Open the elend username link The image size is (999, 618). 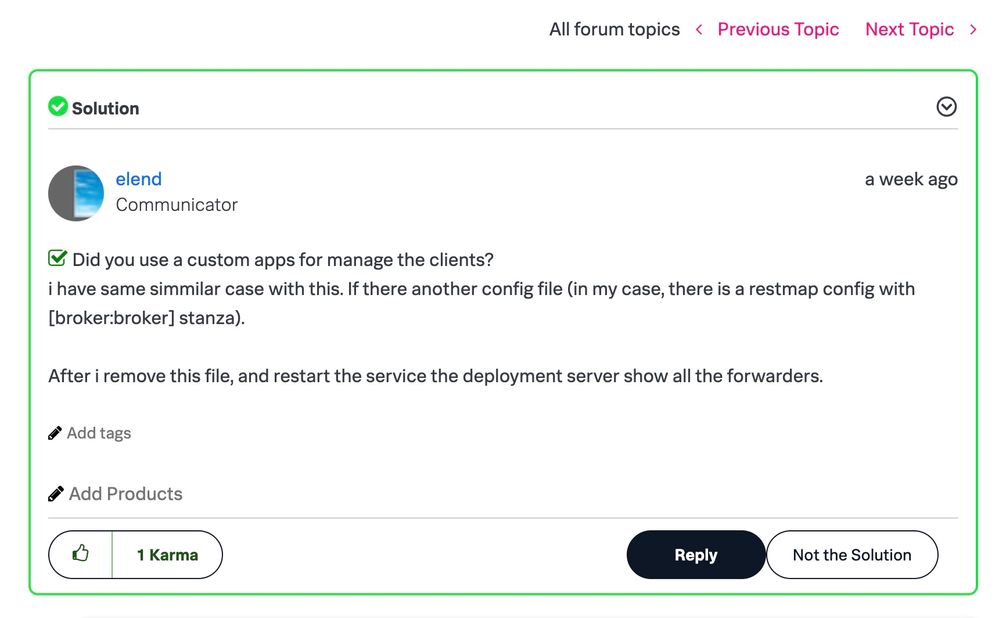pyautogui.click(x=139, y=180)
